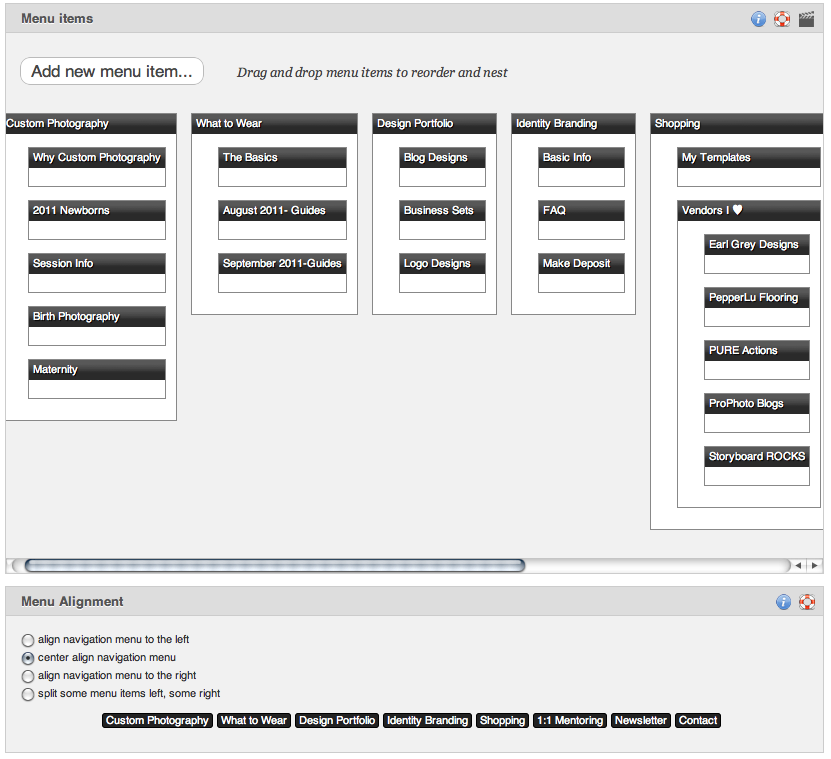This screenshot has width=831, height=759.
Task: Click Newsletter in the preview bar
Action: (641, 720)
